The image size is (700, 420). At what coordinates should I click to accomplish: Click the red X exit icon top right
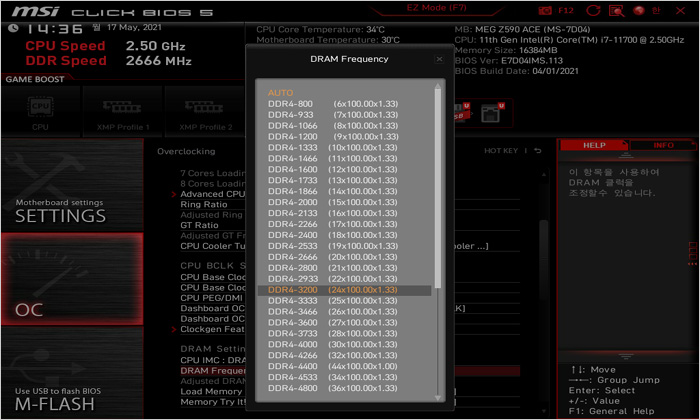[680, 10]
